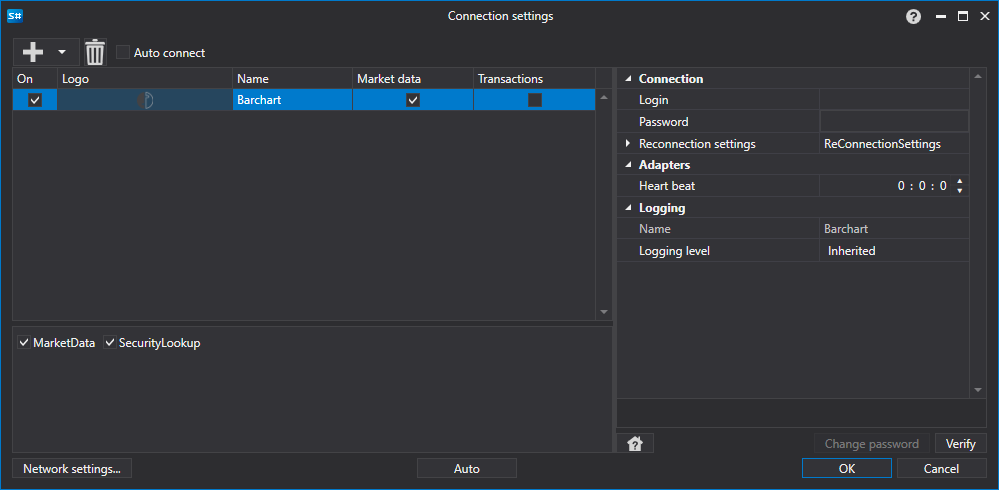Sort by the Market data column header

(x=413, y=79)
